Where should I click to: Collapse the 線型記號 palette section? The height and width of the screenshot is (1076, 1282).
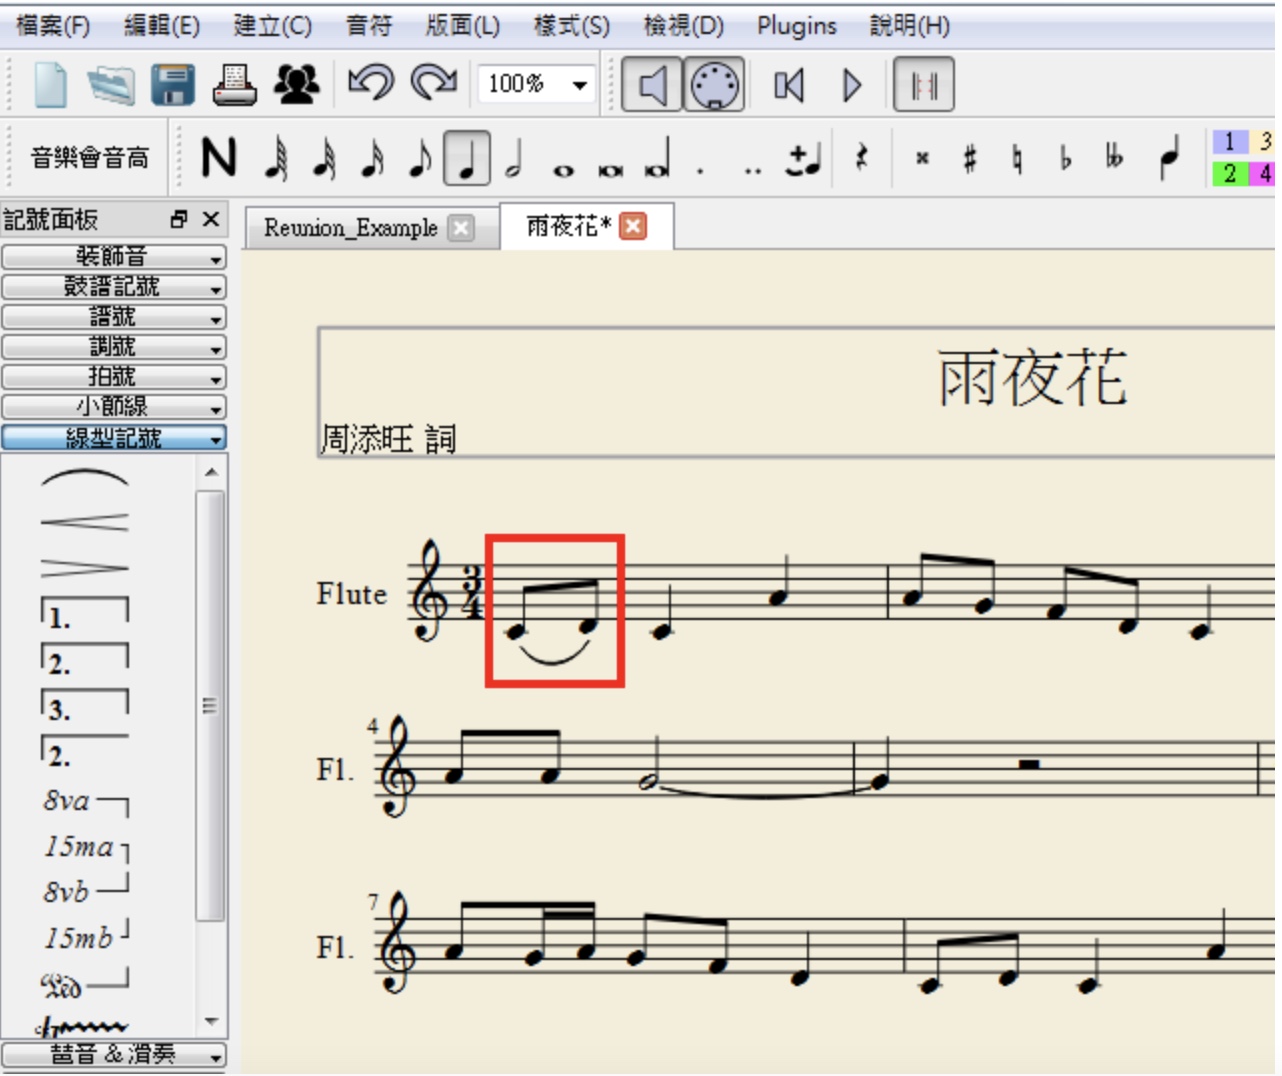click(114, 437)
